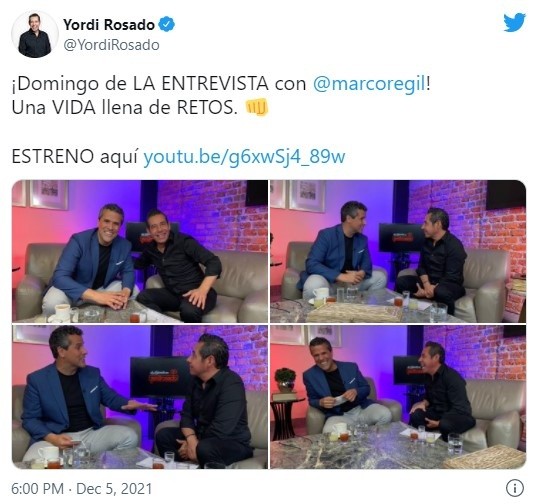The image size is (536, 504).
Task: Open the bottom-right interview photo
Action: [398, 397]
